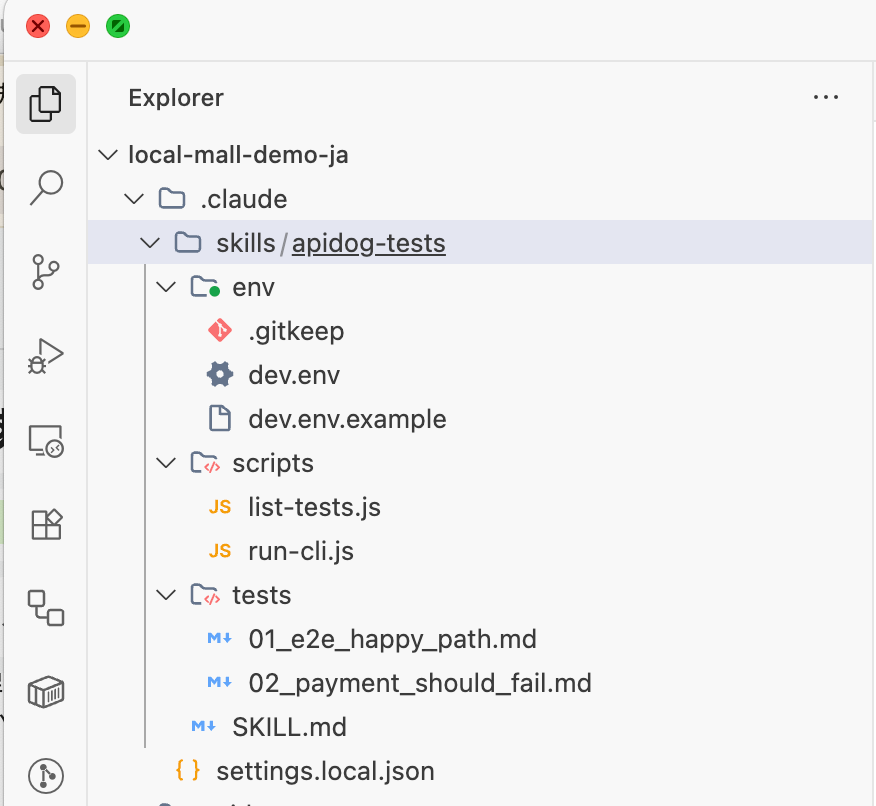Click the gear icon beside dev.env
Viewport: 876px width, 806px height.
pyautogui.click(x=220, y=374)
